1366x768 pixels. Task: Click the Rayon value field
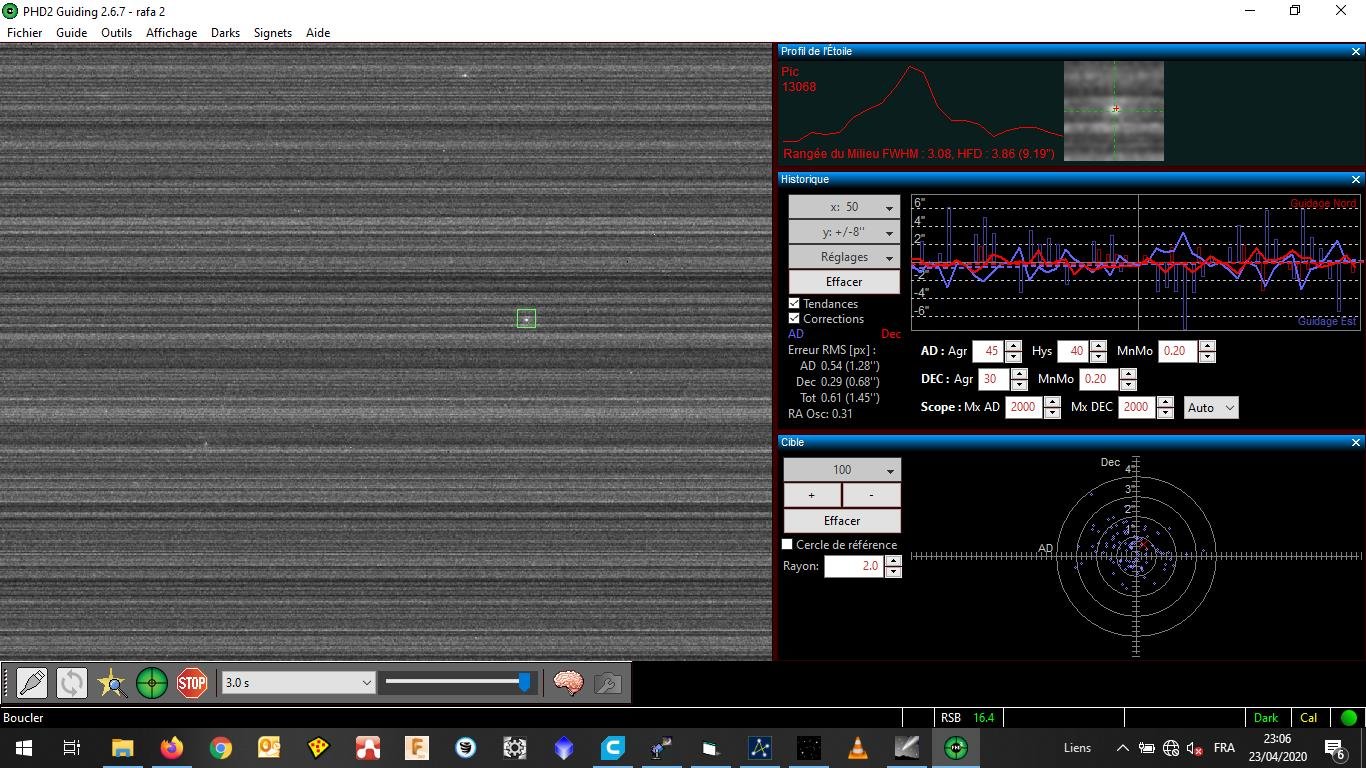855,566
